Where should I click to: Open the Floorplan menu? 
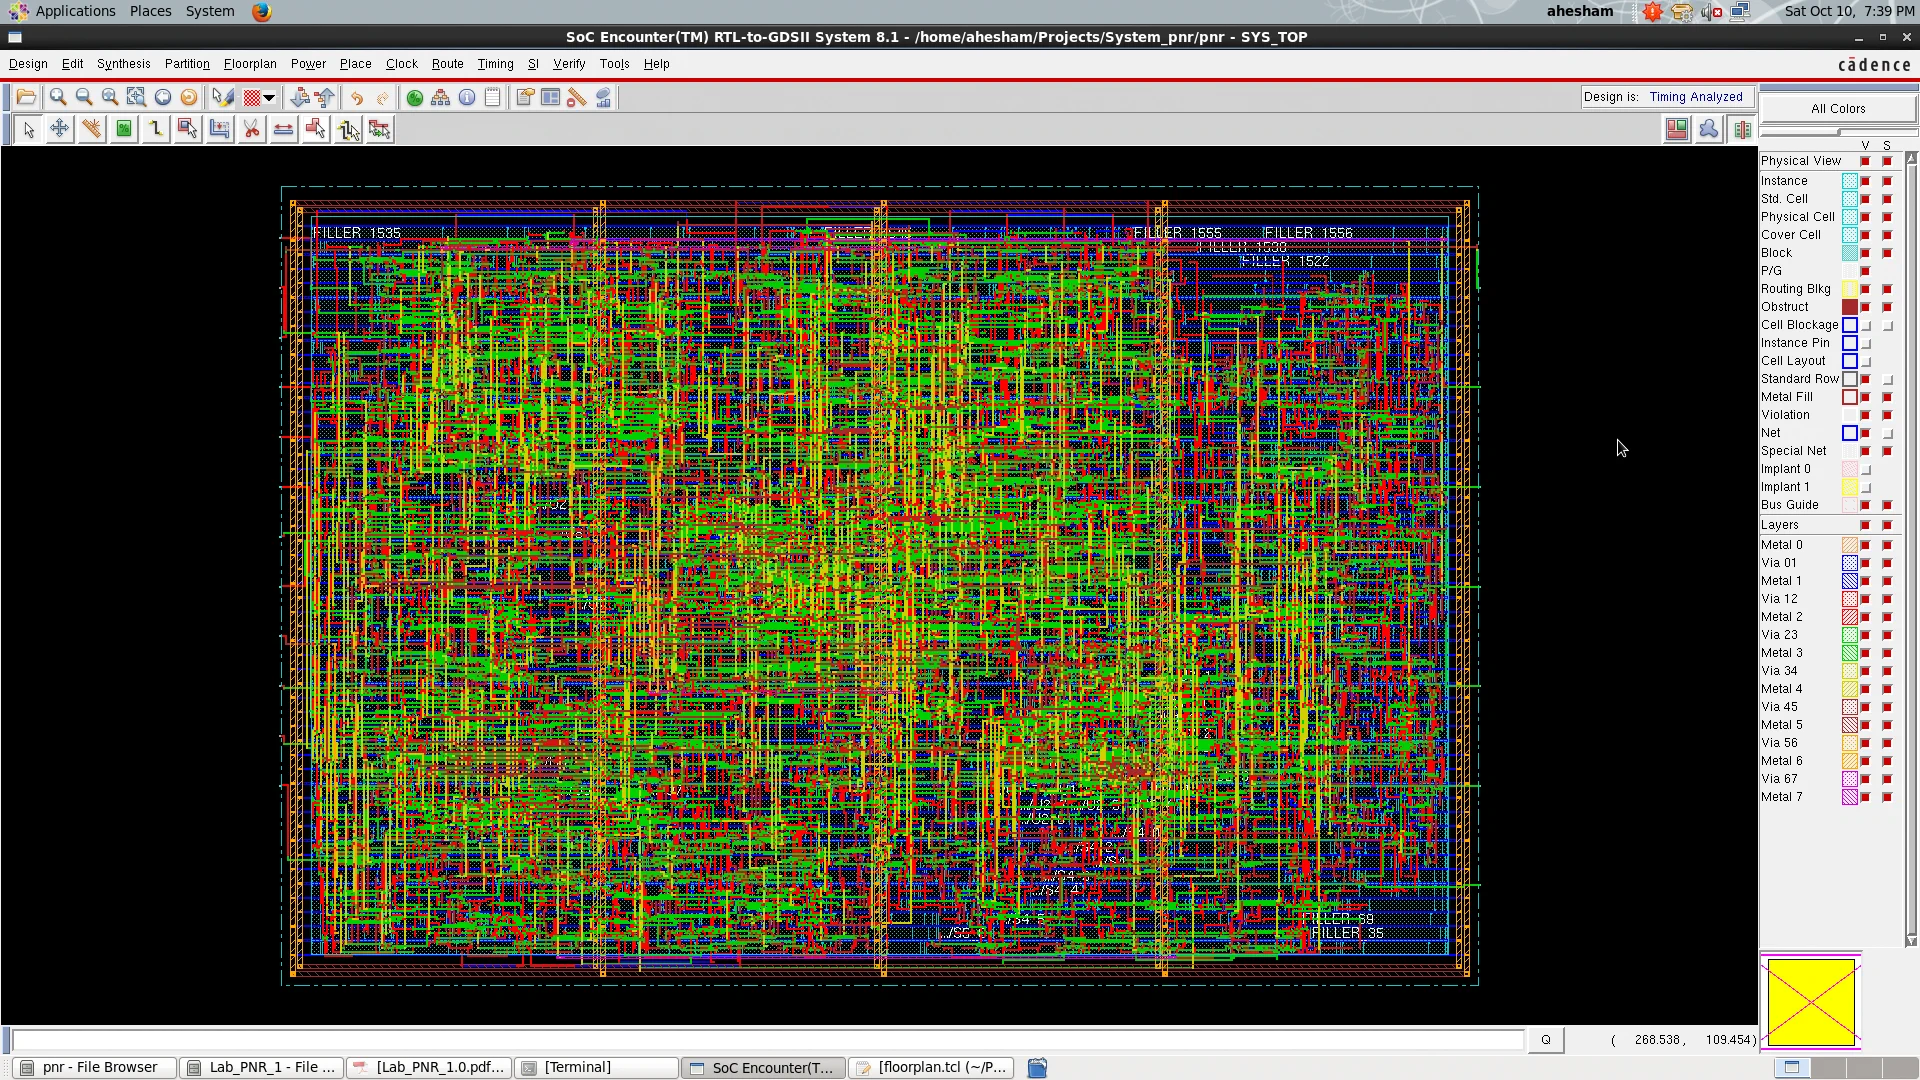coord(250,64)
